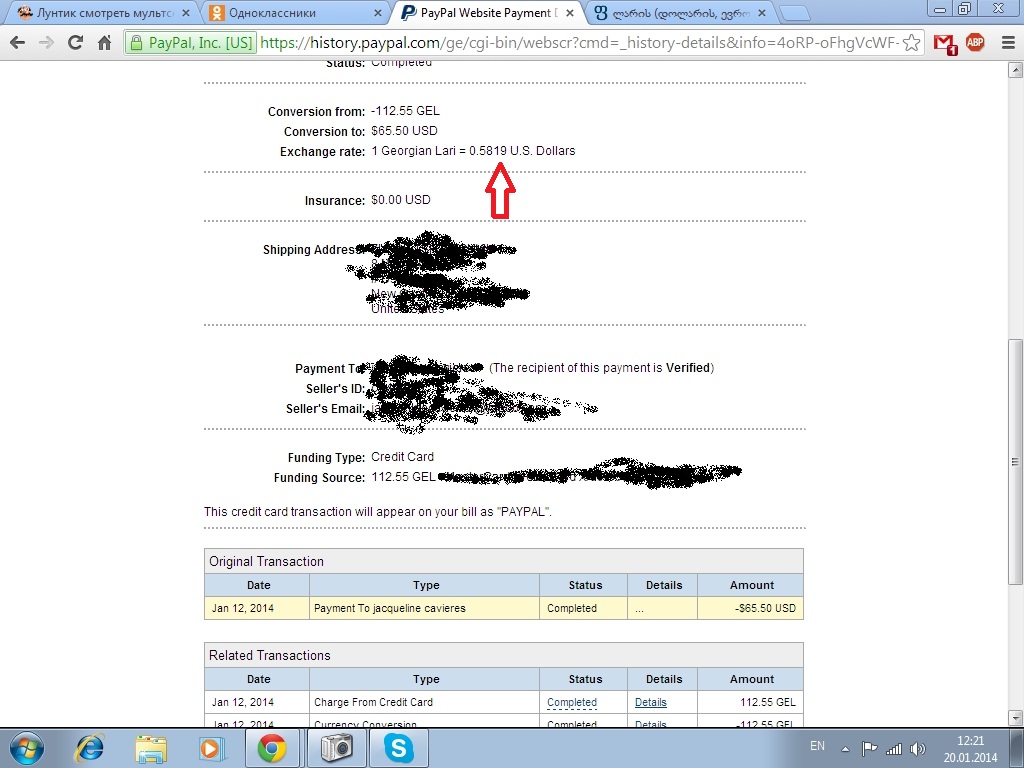Click the vertical scrollbar thumb
This screenshot has width=1024, height=768.
(x=1015, y=461)
